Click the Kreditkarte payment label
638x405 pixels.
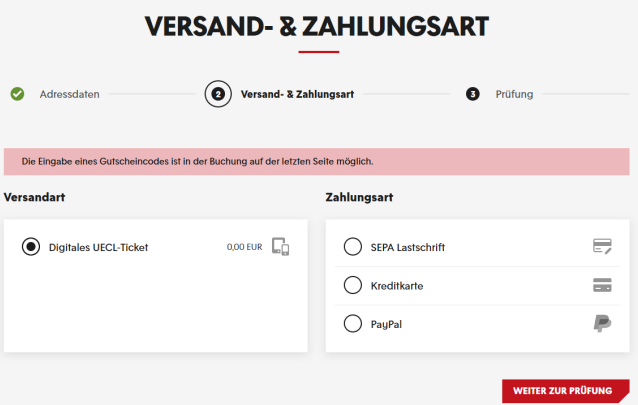pyautogui.click(x=397, y=286)
